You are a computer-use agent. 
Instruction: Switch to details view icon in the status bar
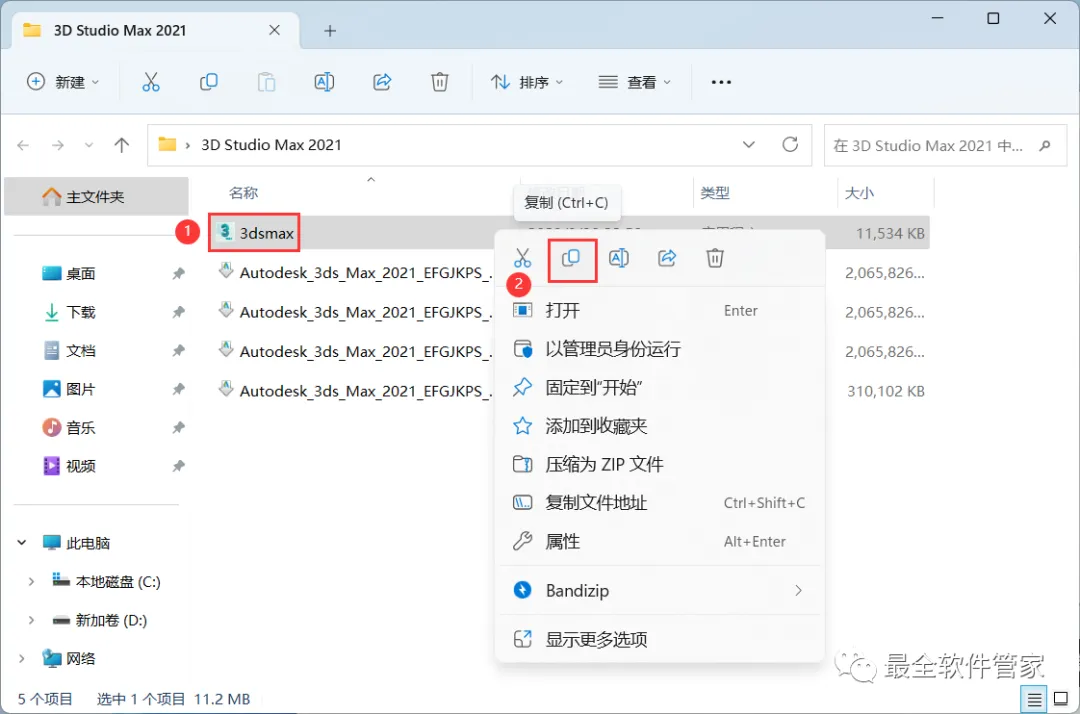point(1033,700)
